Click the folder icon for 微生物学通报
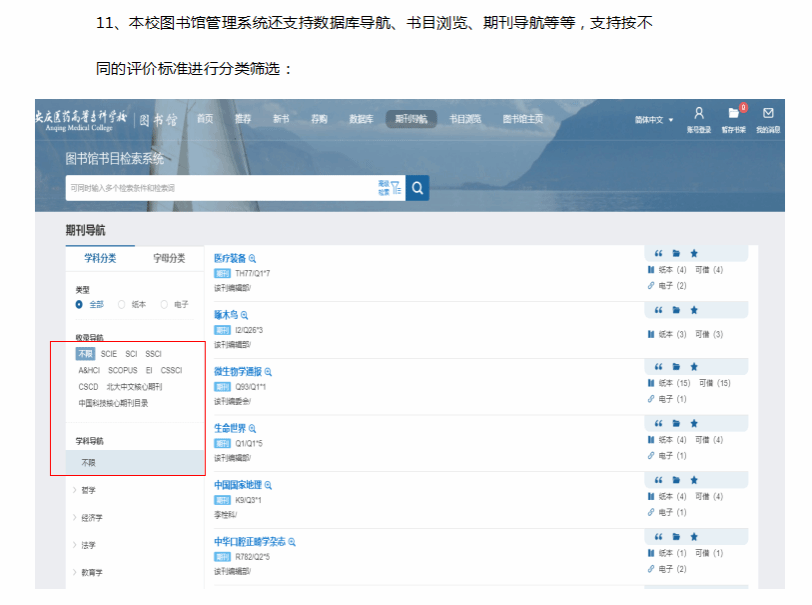 pos(676,367)
